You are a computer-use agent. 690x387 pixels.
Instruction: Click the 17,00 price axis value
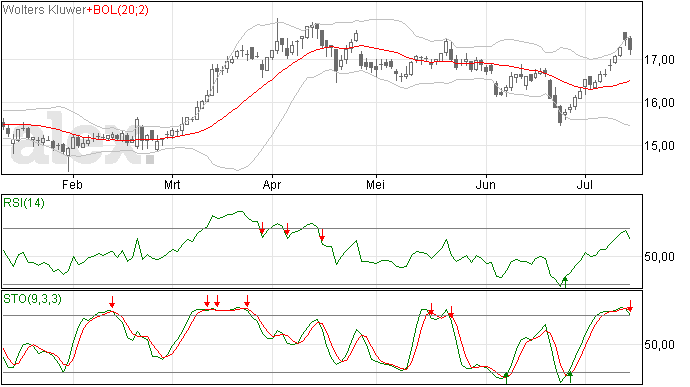point(659,59)
